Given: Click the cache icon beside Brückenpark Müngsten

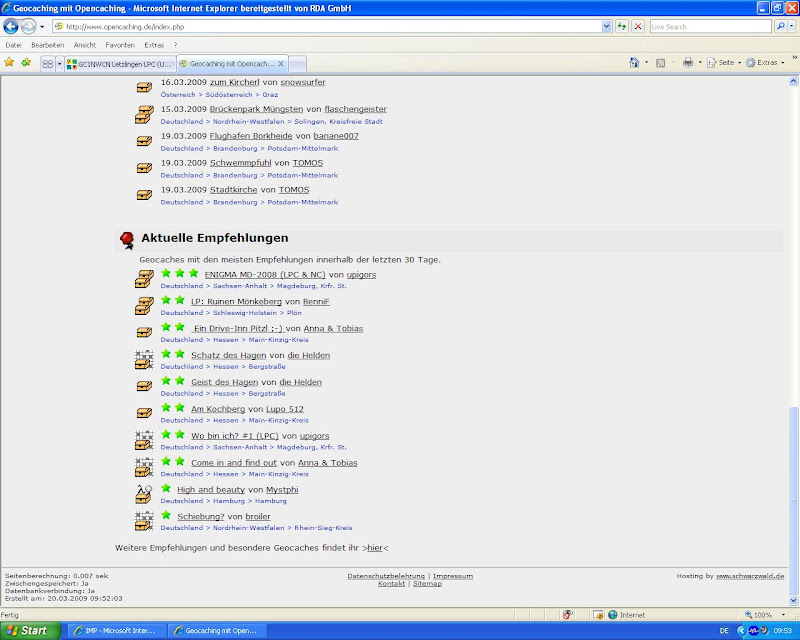Looking at the screenshot, I should tap(144, 115).
